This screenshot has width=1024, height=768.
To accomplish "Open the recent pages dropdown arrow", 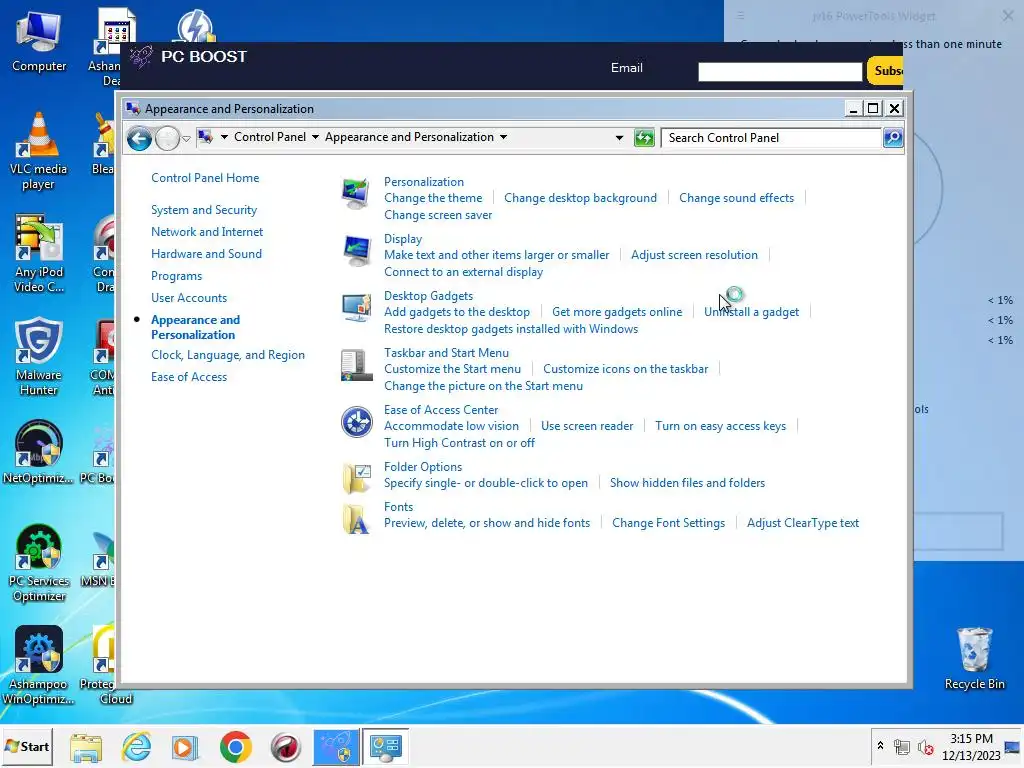I will (x=186, y=138).
